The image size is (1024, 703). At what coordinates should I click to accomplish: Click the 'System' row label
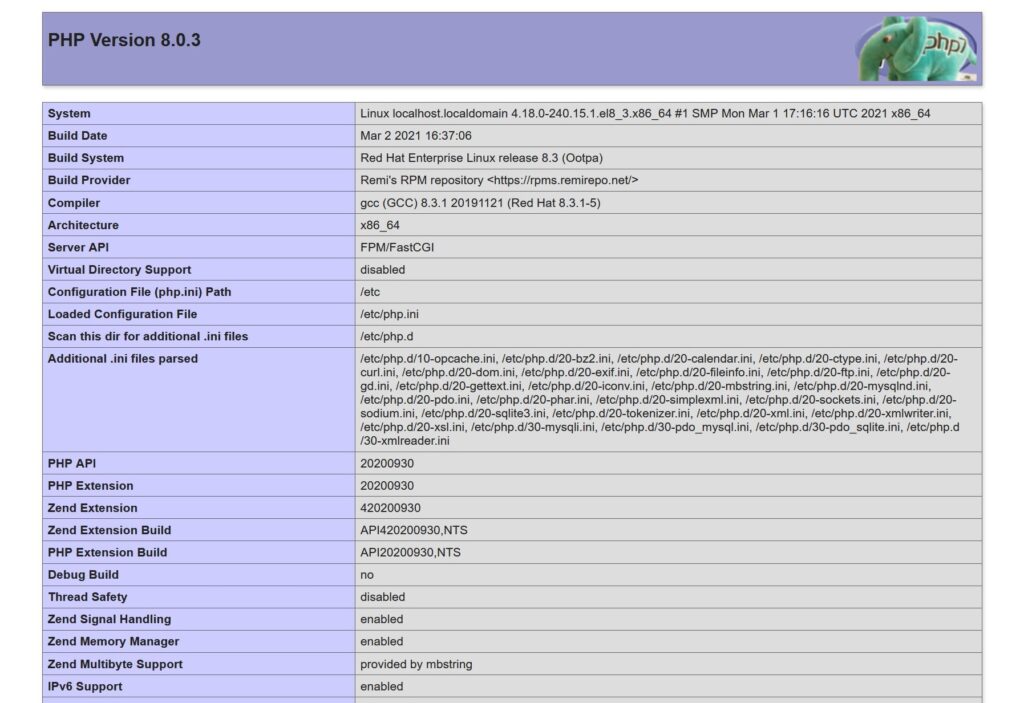[69, 114]
